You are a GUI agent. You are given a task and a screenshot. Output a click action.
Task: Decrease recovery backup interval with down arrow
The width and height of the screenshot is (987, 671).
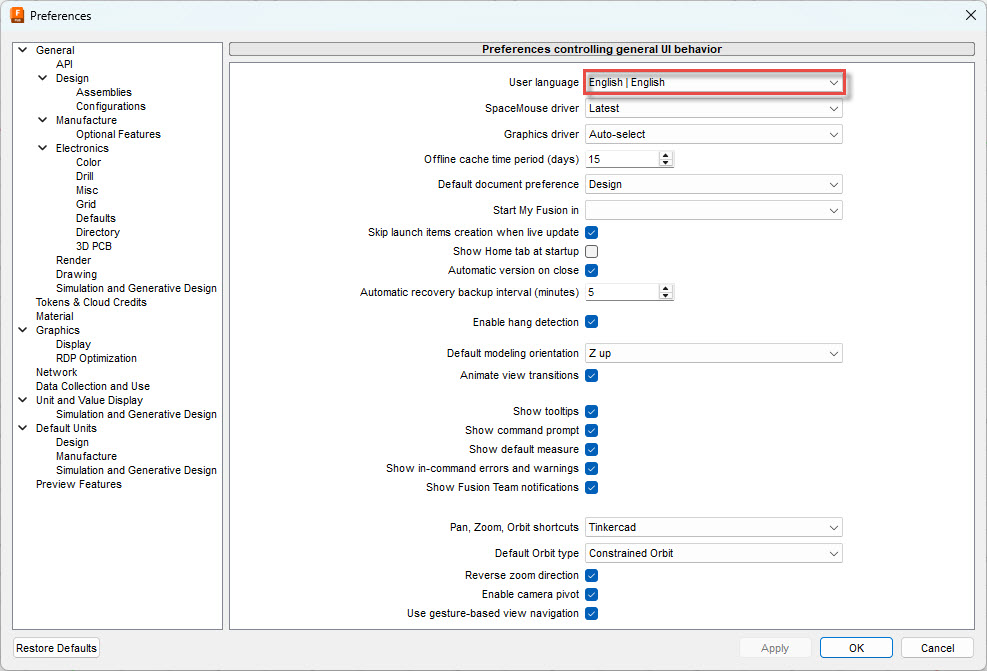click(666, 296)
